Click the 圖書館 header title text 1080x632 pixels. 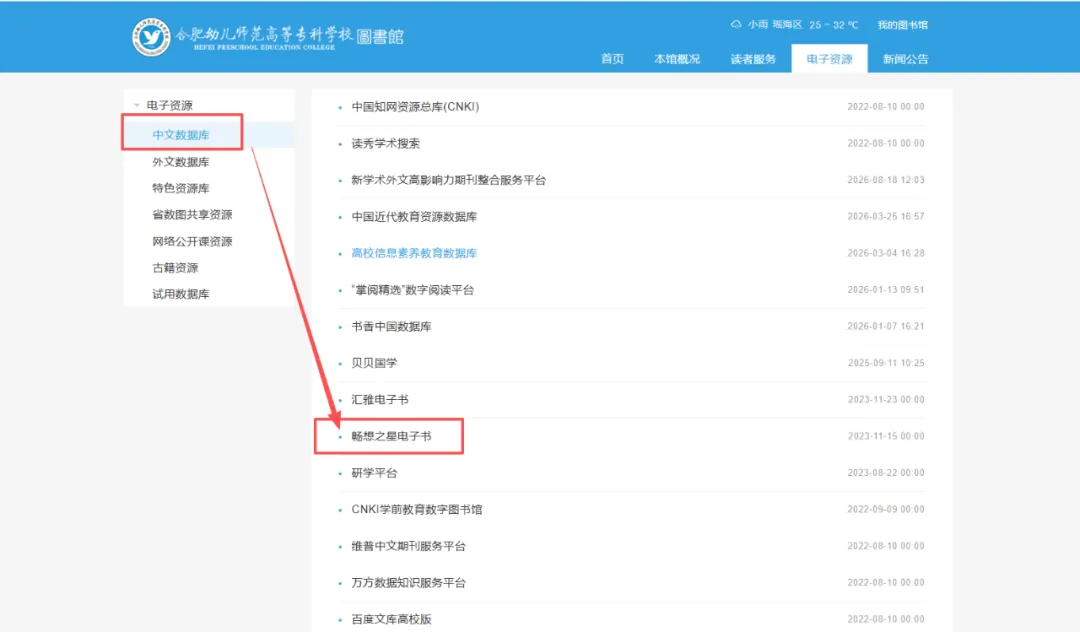pyautogui.click(x=380, y=36)
